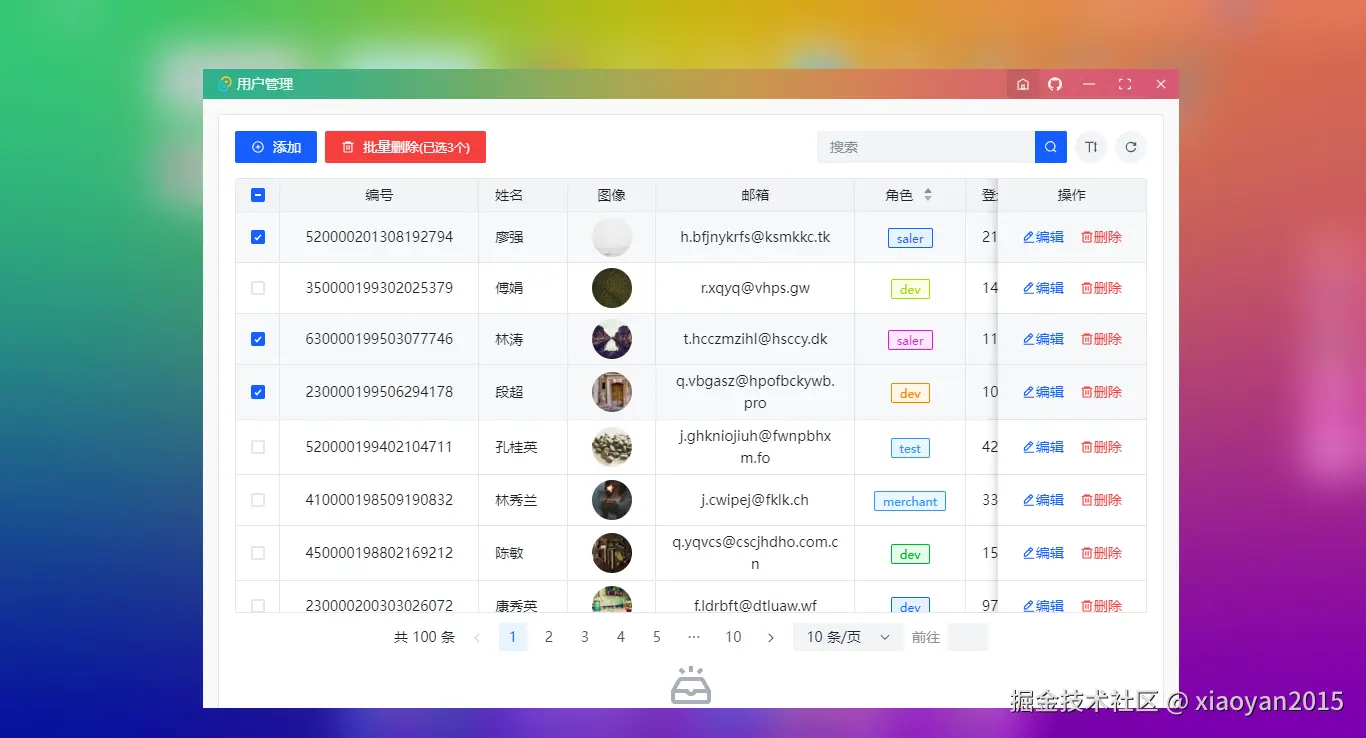1366x738 pixels.
Task: Edit the 傅娟 row
Action: (1043, 288)
